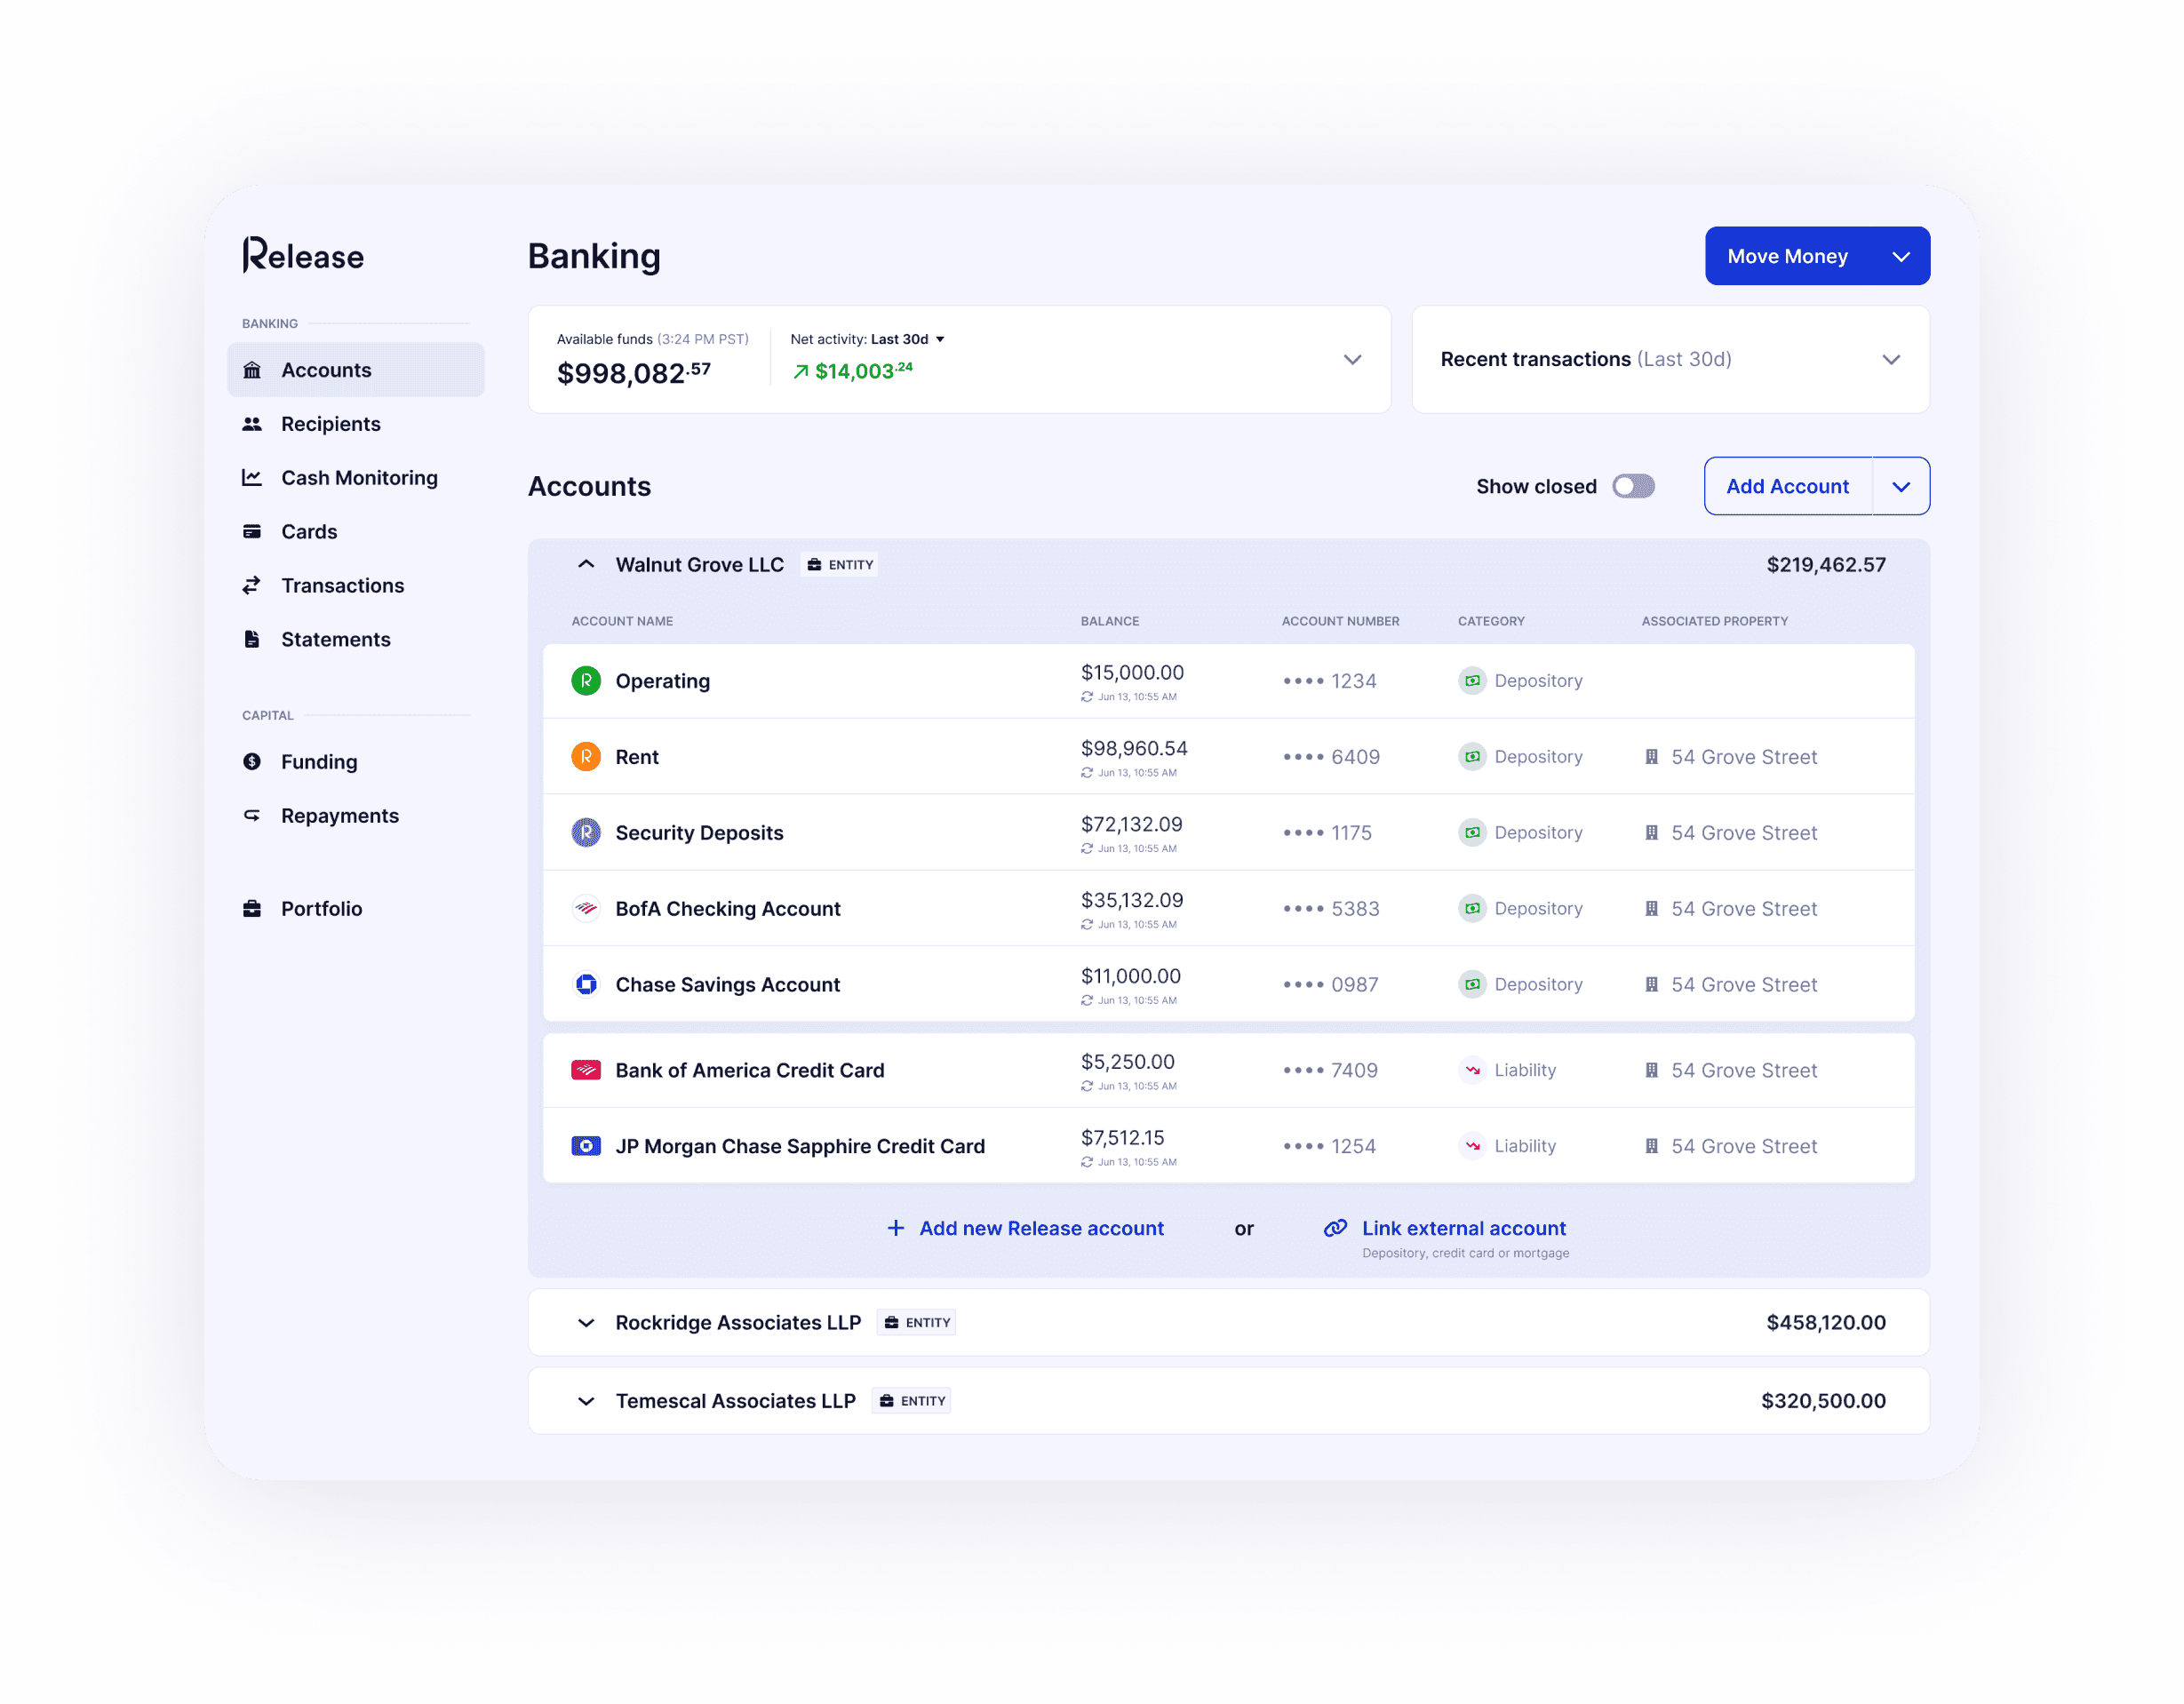Click the Chase Savings Account logo icon

click(586, 985)
